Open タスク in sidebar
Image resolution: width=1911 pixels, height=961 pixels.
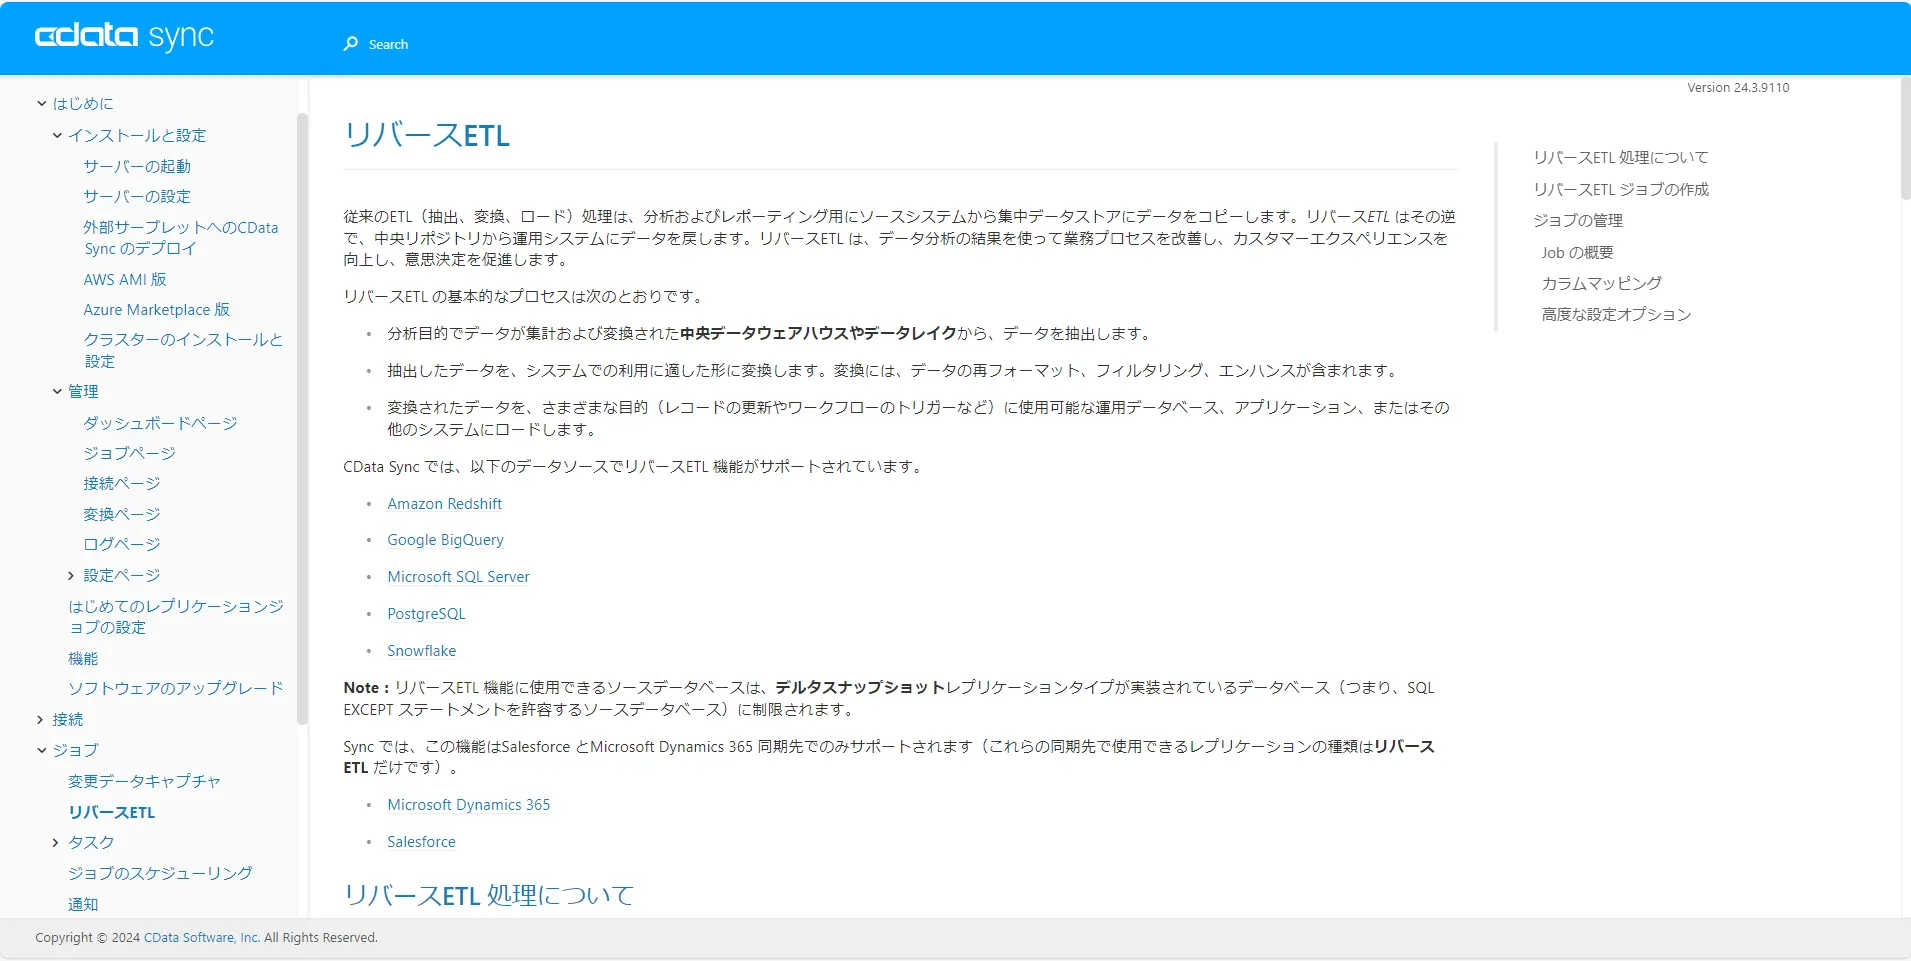point(91,842)
